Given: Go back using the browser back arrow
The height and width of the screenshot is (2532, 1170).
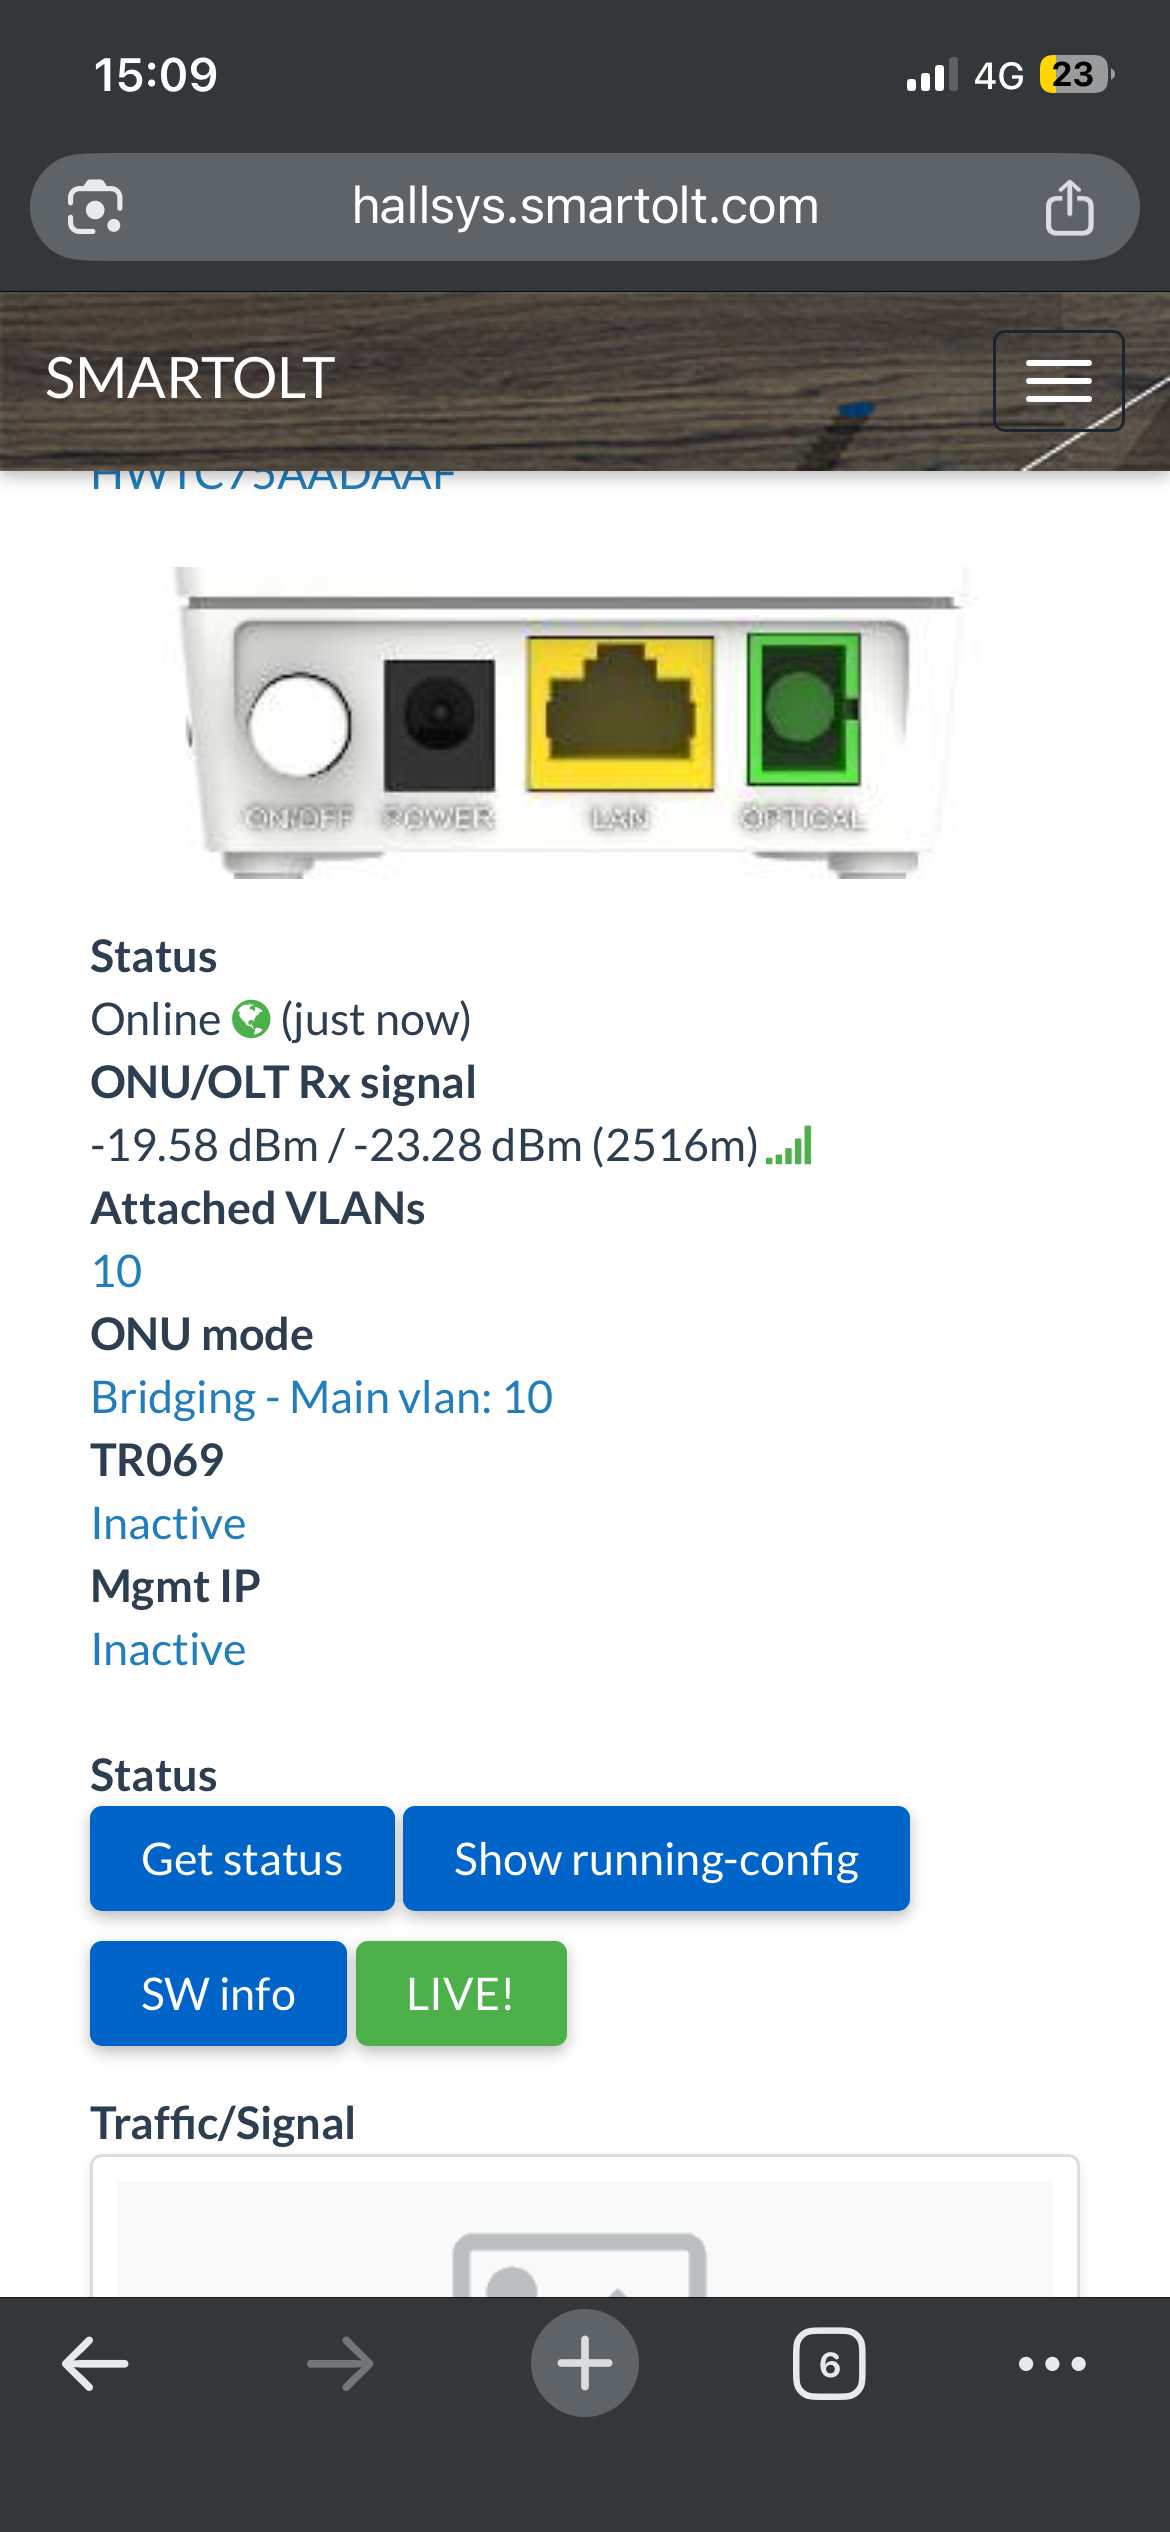Looking at the screenshot, I should click(95, 2364).
